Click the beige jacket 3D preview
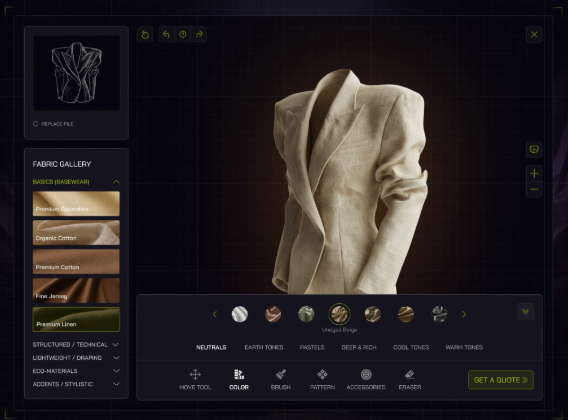 pos(350,181)
